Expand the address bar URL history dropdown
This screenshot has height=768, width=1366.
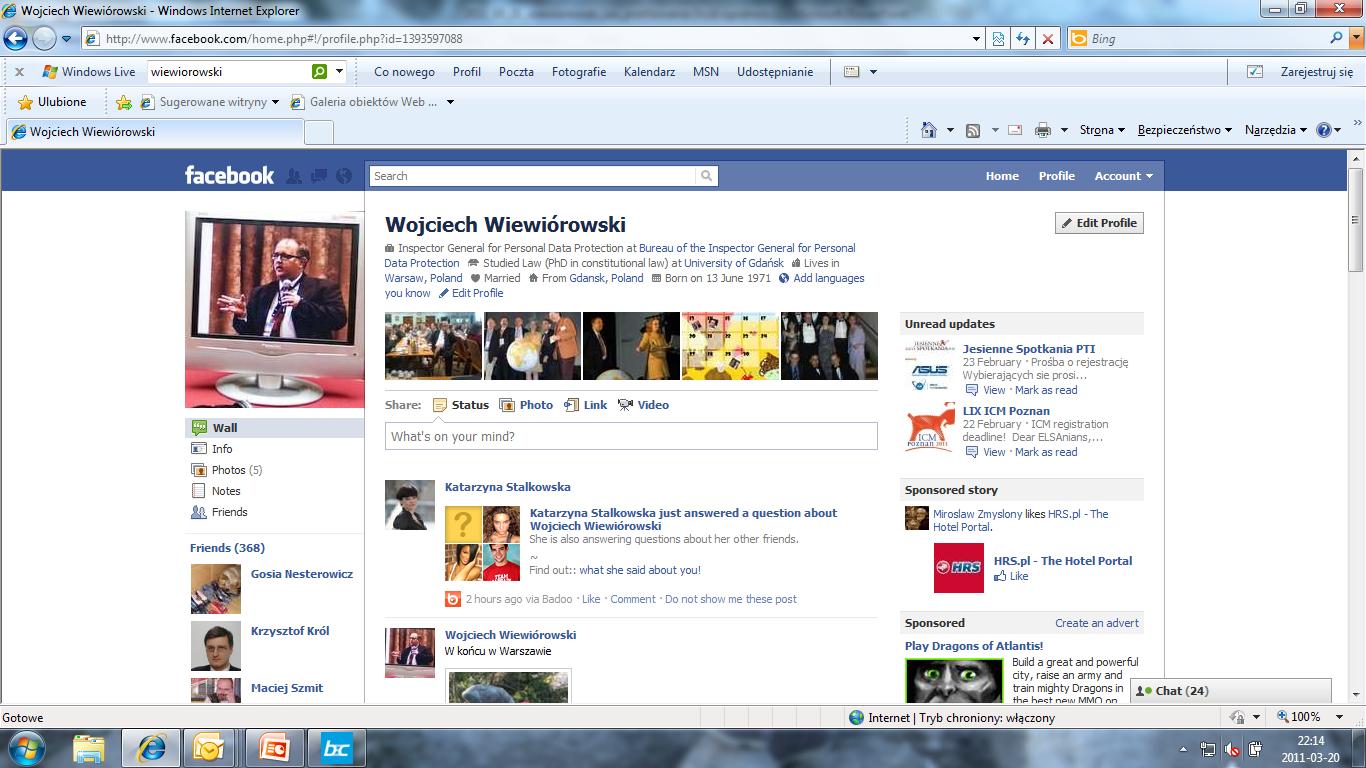click(x=977, y=39)
